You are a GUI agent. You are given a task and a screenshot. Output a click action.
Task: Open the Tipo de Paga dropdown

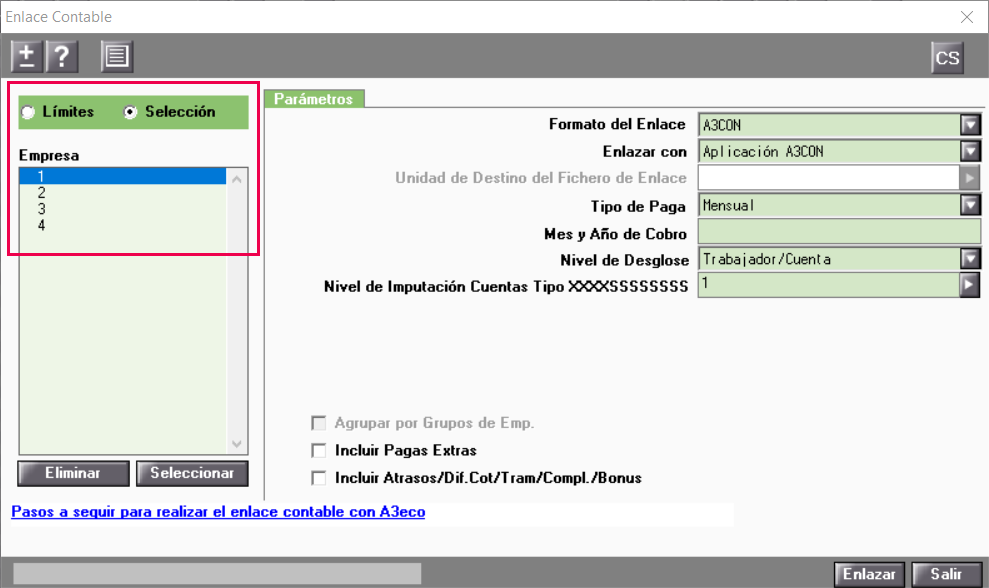tap(970, 205)
